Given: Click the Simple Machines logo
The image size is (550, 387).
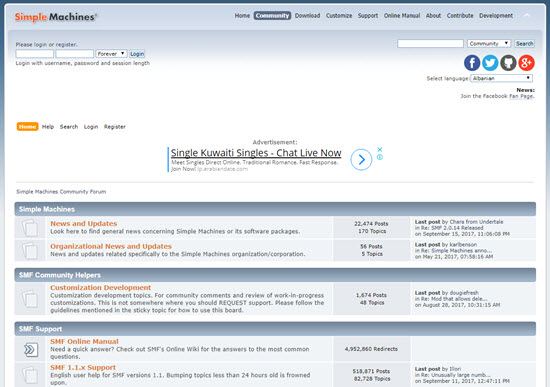Looking at the screenshot, I should 55,17.
